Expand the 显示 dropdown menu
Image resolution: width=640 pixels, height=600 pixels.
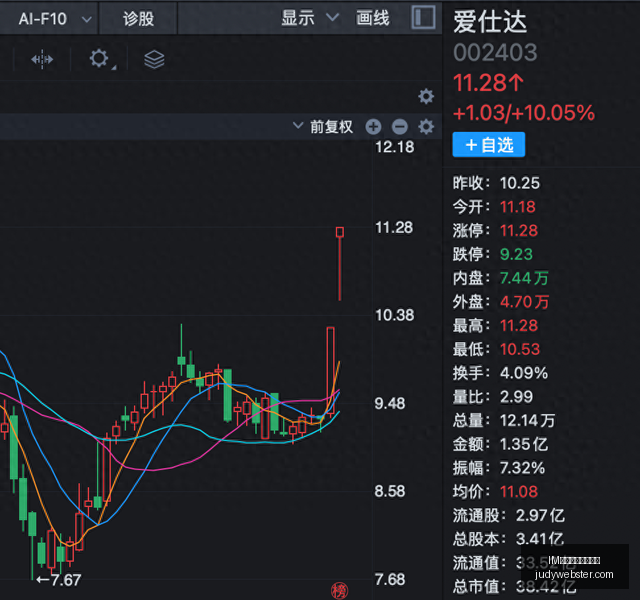[310, 18]
